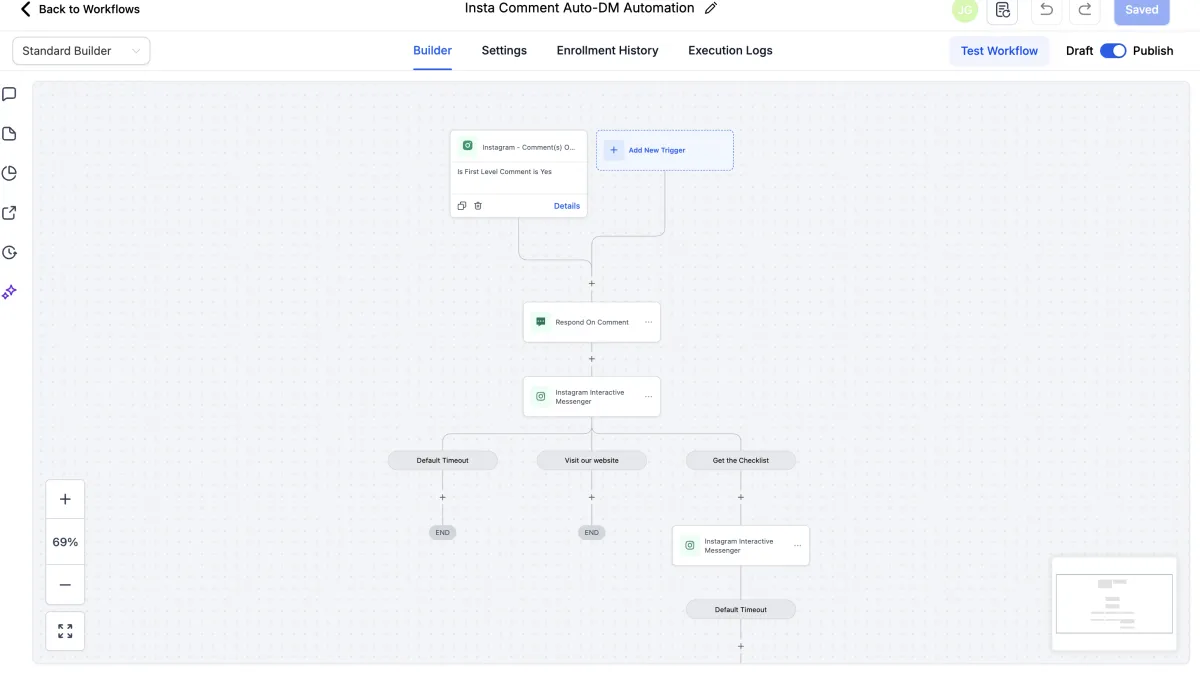This screenshot has width=1200, height=674.
Task: Open the trigger Details link
Action: (567, 206)
